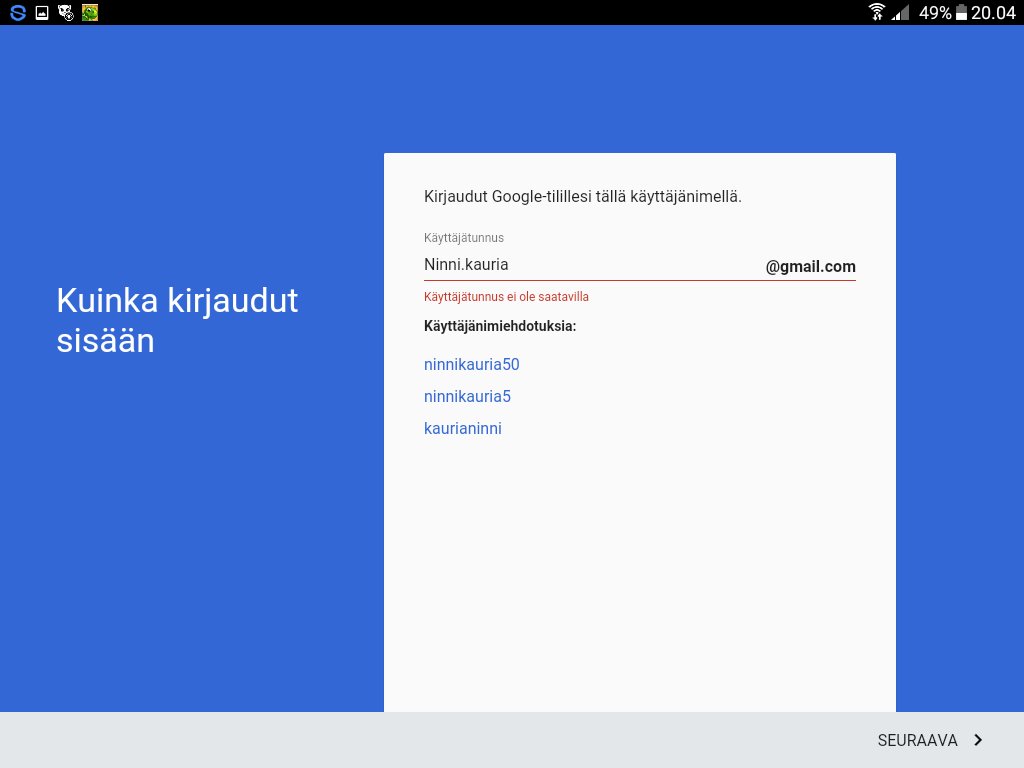Image resolution: width=1024 pixels, height=768 pixels.
Task: Tap the chevron arrow beside SEURAAVA
Action: [978, 740]
